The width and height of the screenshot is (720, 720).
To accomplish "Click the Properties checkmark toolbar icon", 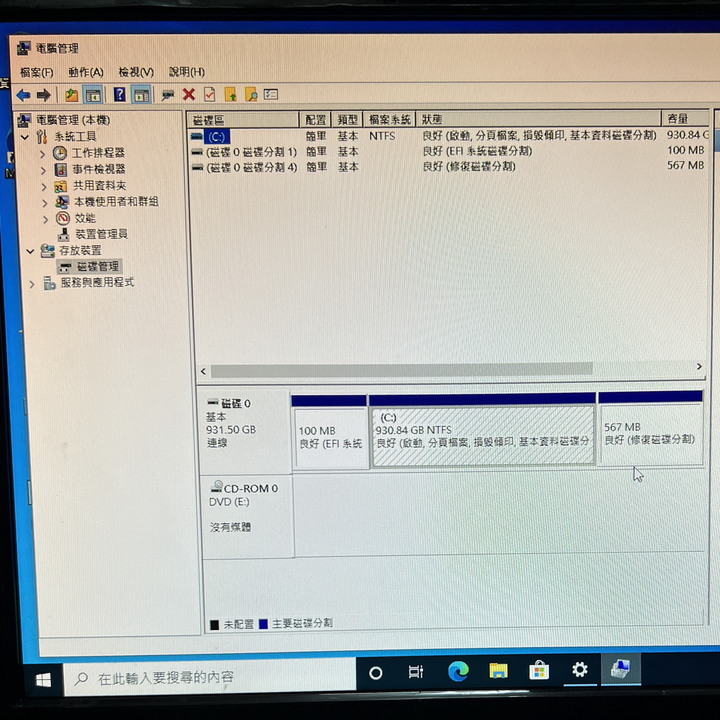I will pyautogui.click(x=209, y=95).
